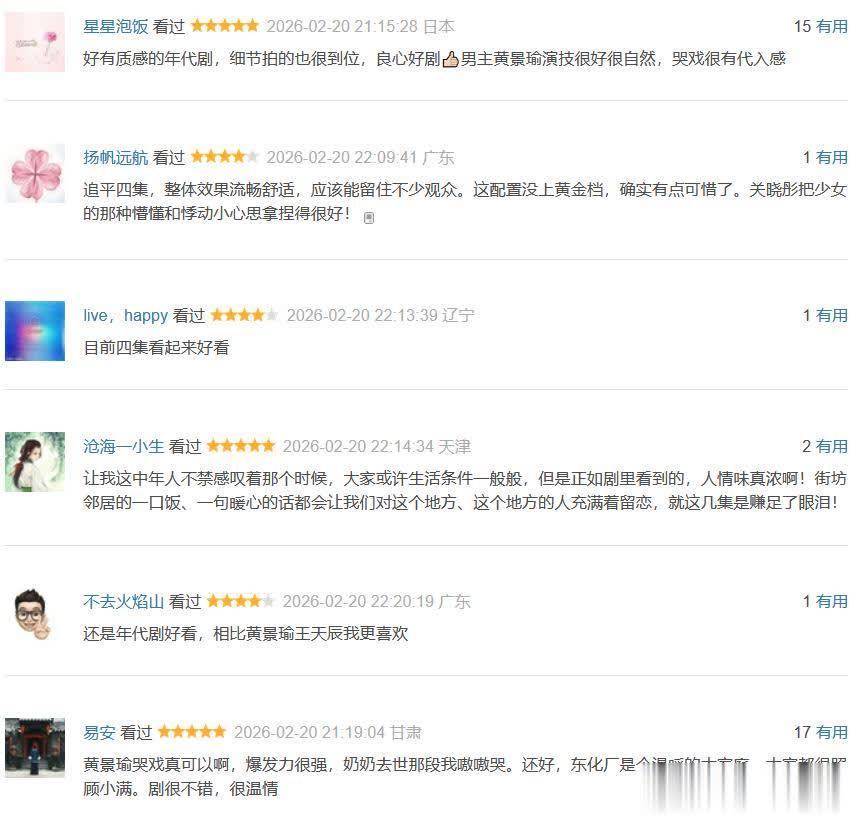Click the five-star rating by 星星泡饭
Screen dimensions: 867x817
(224, 26)
